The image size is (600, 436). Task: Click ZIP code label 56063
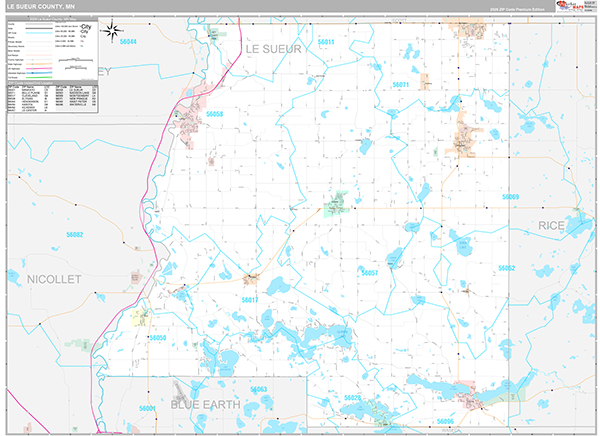tap(258, 389)
